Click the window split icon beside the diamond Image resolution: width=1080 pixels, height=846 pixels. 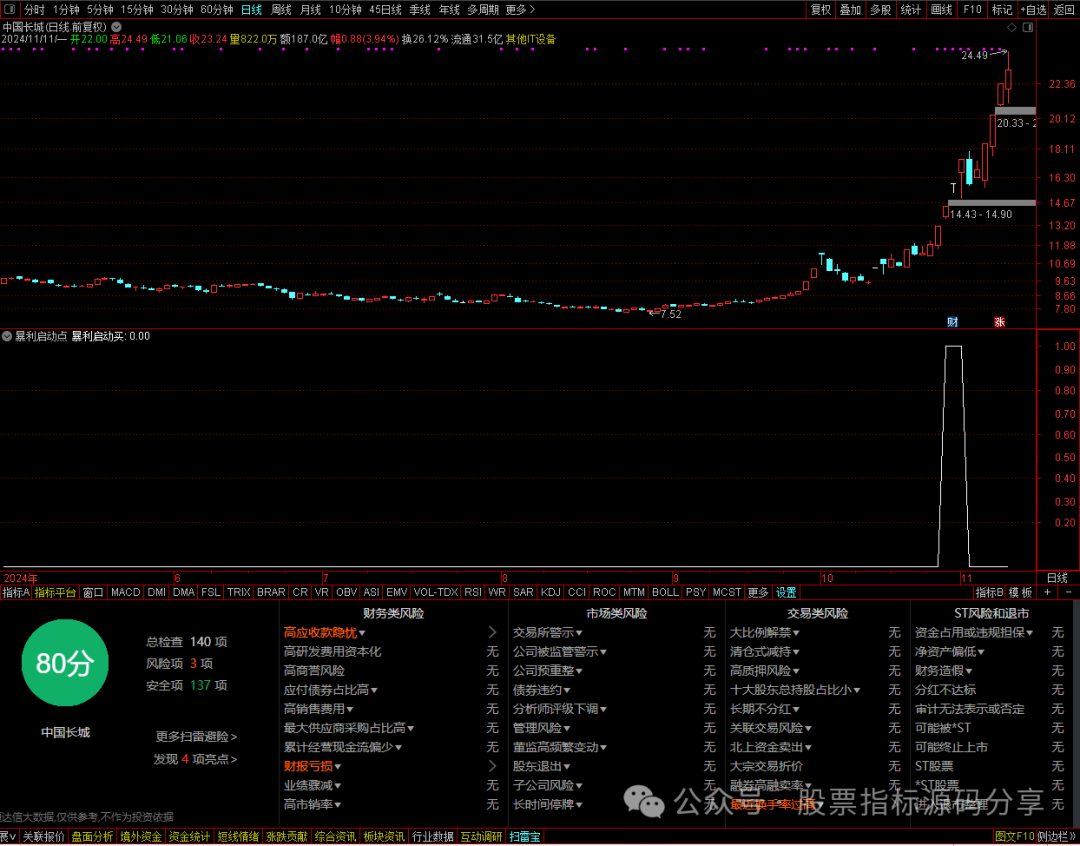coord(1028,28)
